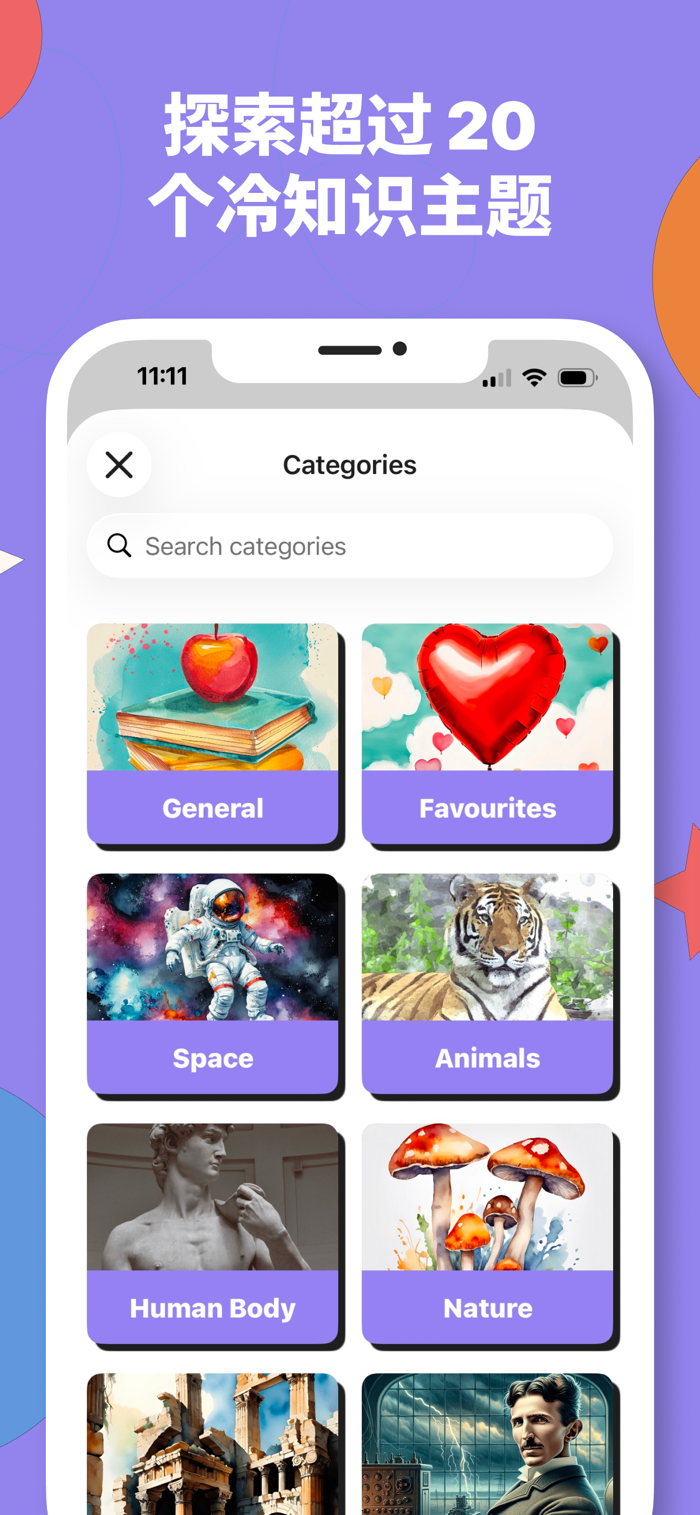Choose the Nature category label

(487, 1308)
